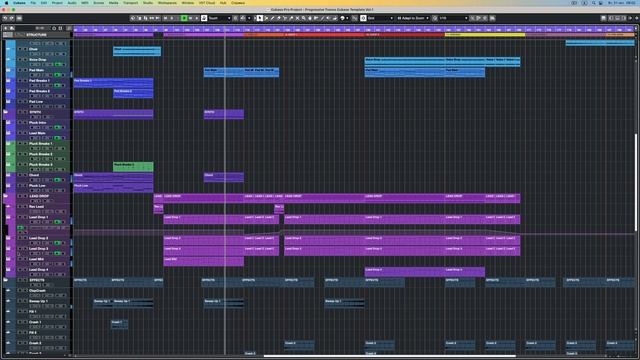Mute the Lead Mid track
640x360 pixels.
coord(19,259)
